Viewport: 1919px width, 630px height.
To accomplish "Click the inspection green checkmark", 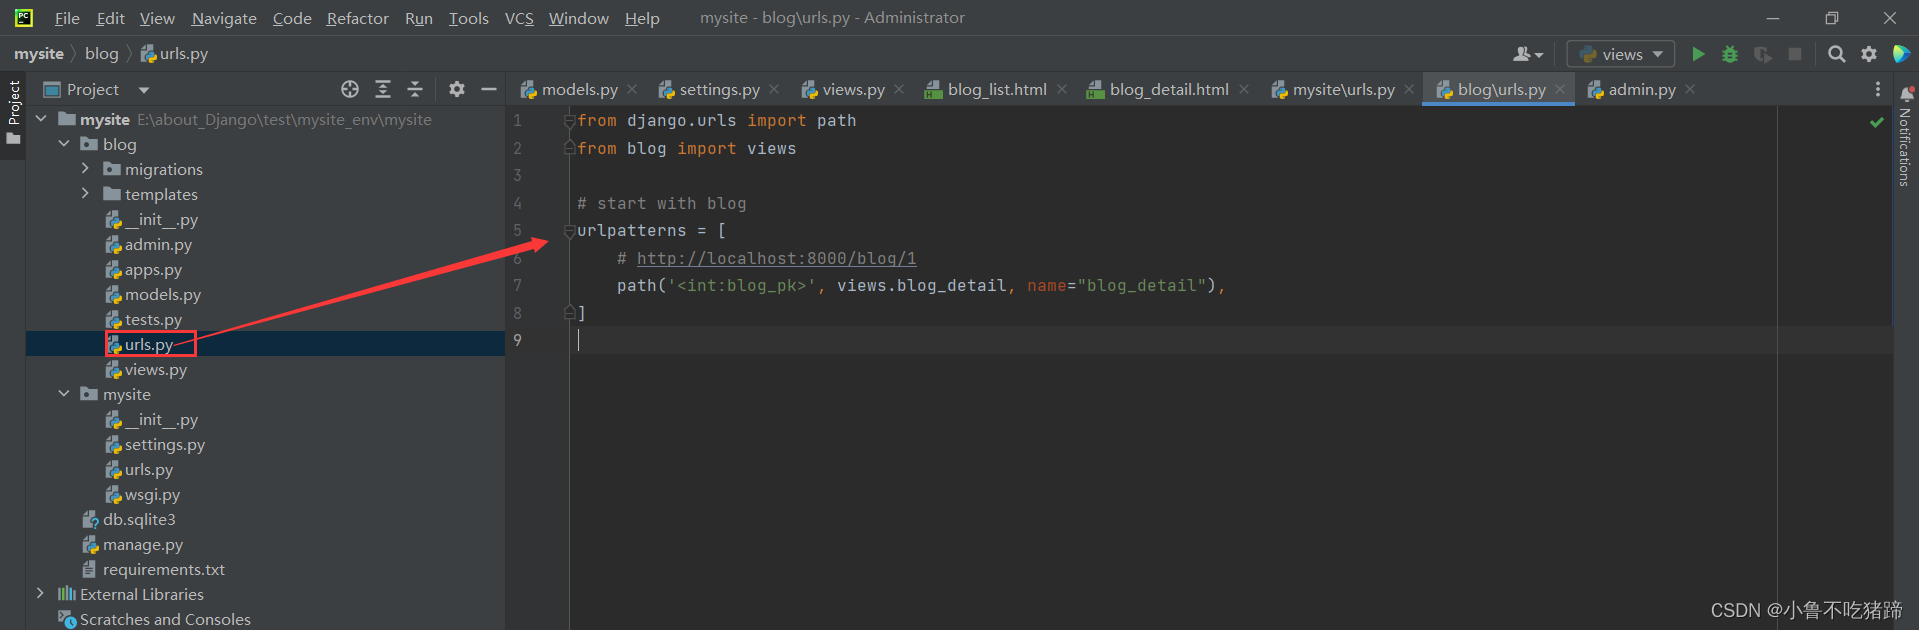I will pyautogui.click(x=1877, y=122).
